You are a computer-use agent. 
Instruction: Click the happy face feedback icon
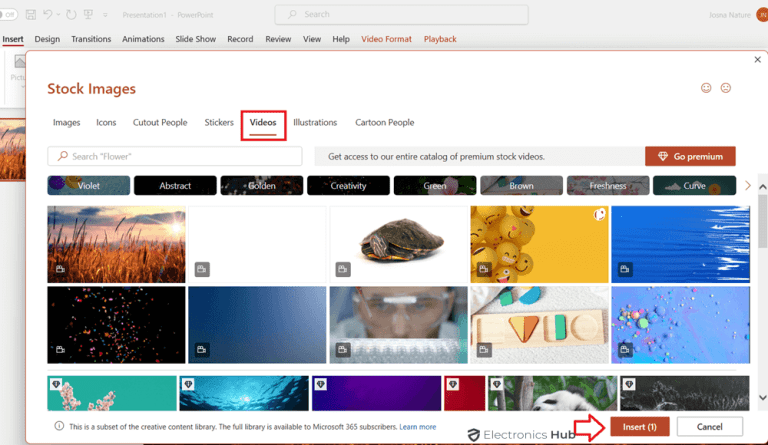(706, 88)
